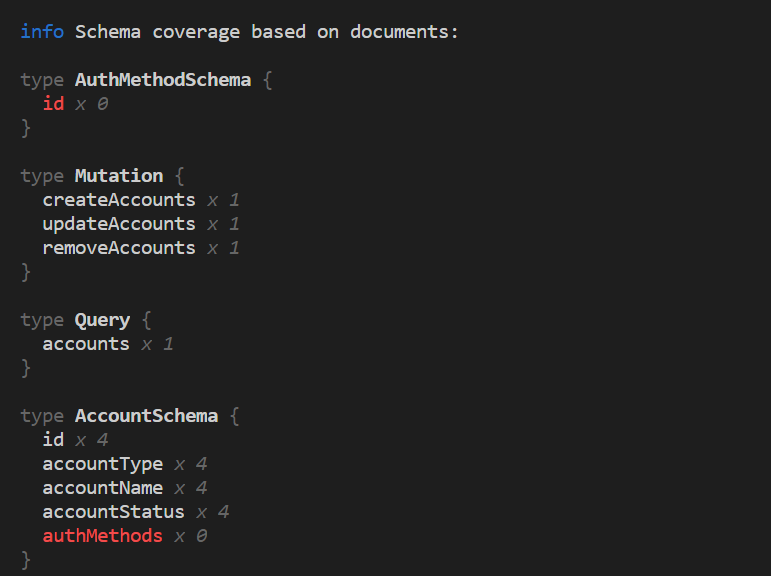This screenshot has height=576, width=771.
Task: Click 'Schema coverage based on documents:' text
Action: click(266, 32)
